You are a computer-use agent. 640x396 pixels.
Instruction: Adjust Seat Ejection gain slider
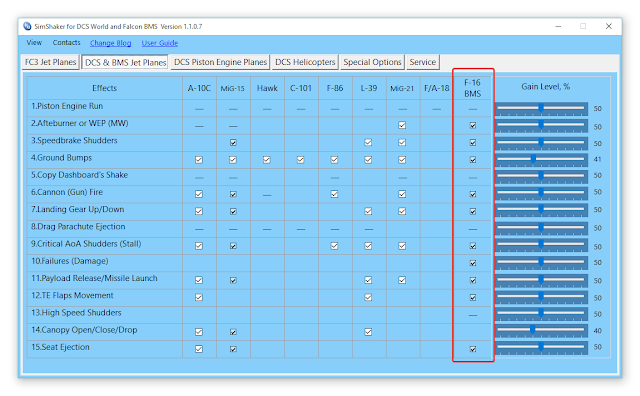[541, 347]
